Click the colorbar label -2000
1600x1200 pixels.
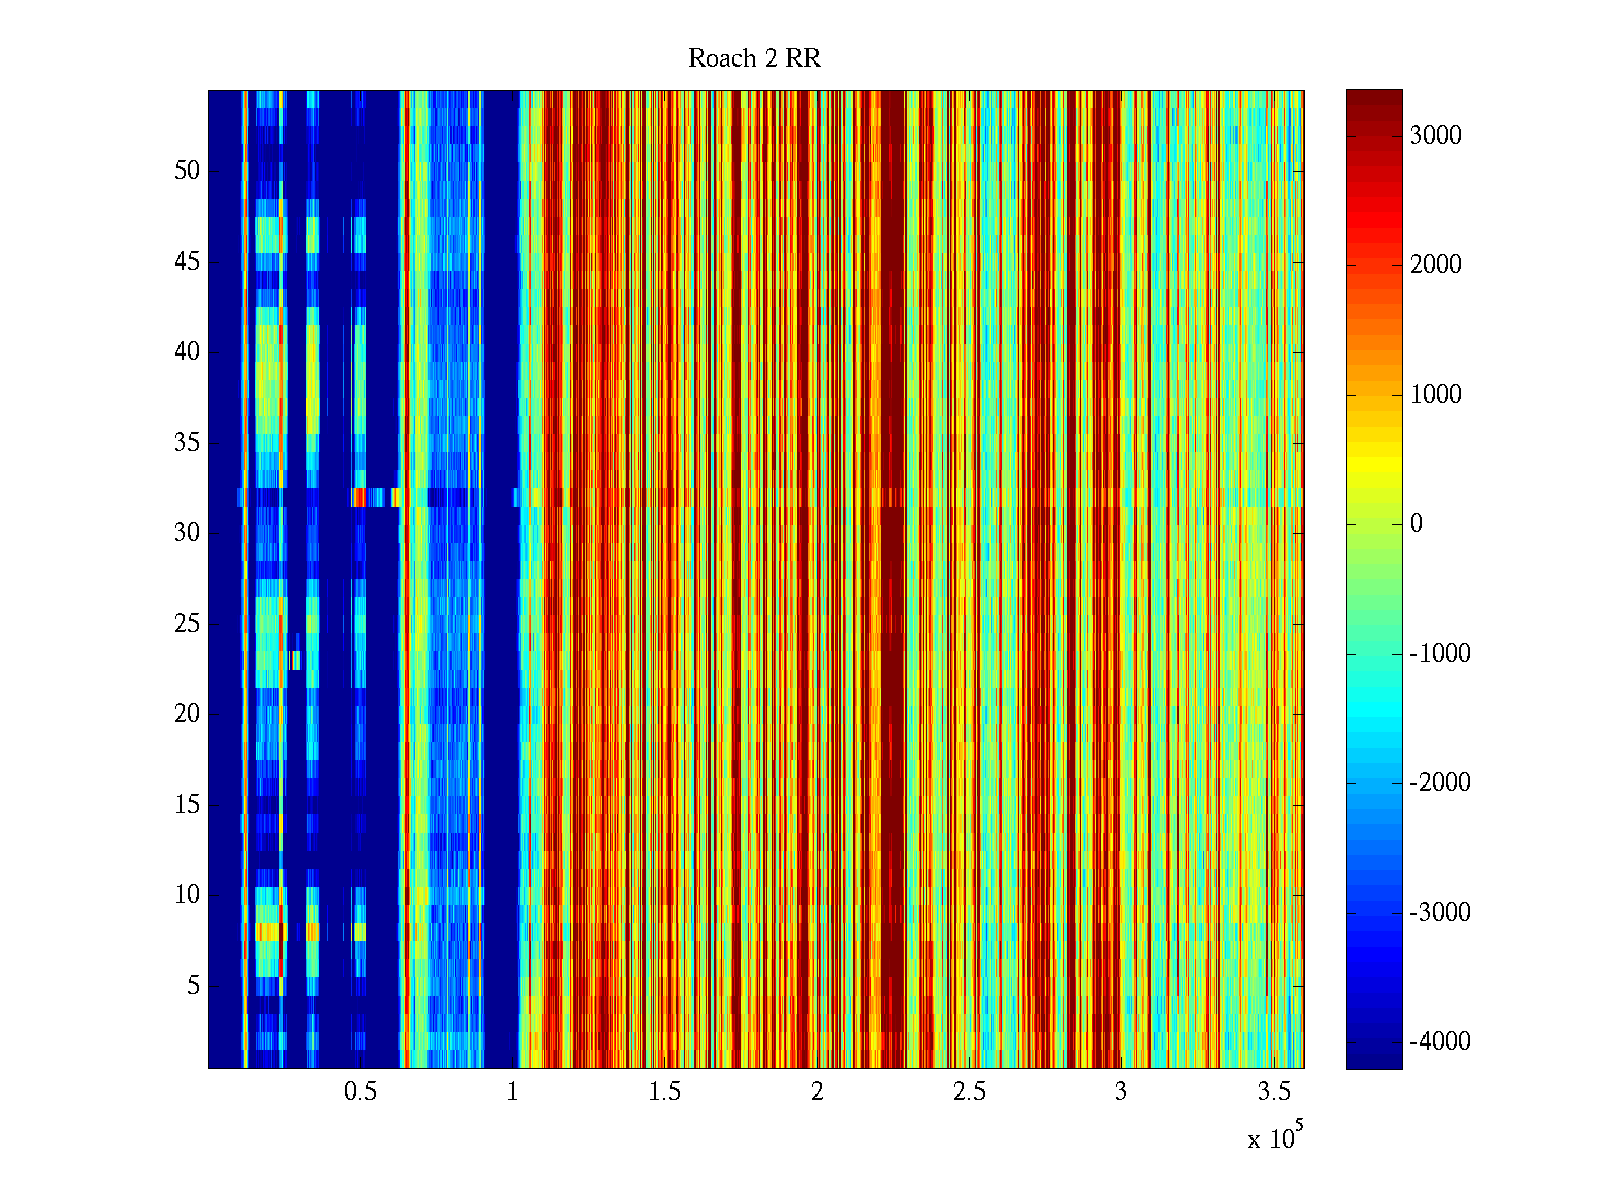coord(1439,783)
